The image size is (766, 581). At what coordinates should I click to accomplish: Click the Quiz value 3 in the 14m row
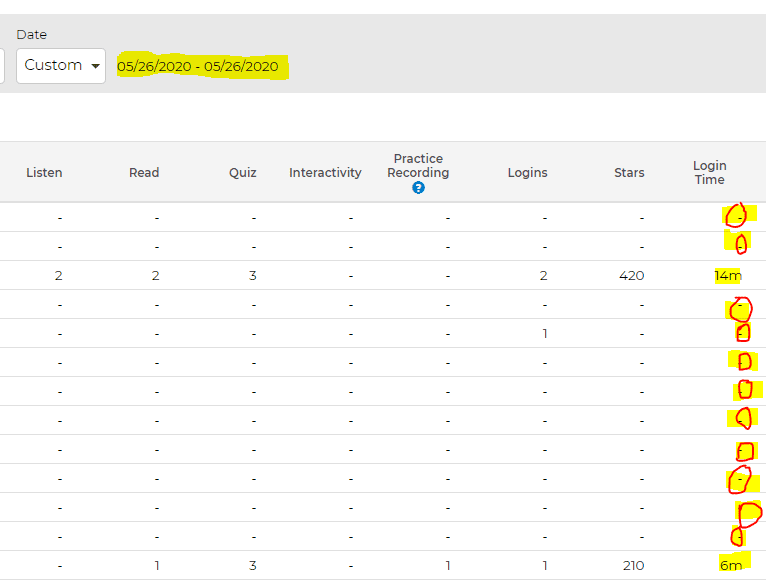[253, 276]
